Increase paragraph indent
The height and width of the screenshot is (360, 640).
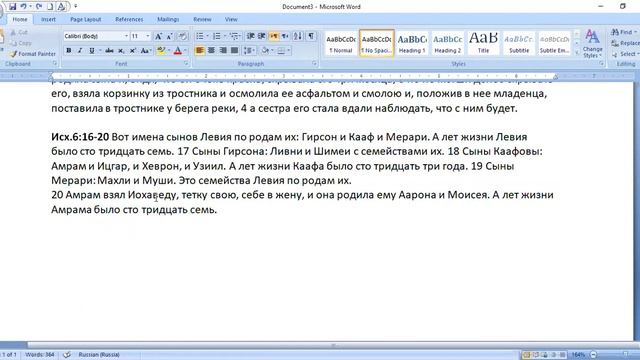pyautogui.click(x=262, y=36)
